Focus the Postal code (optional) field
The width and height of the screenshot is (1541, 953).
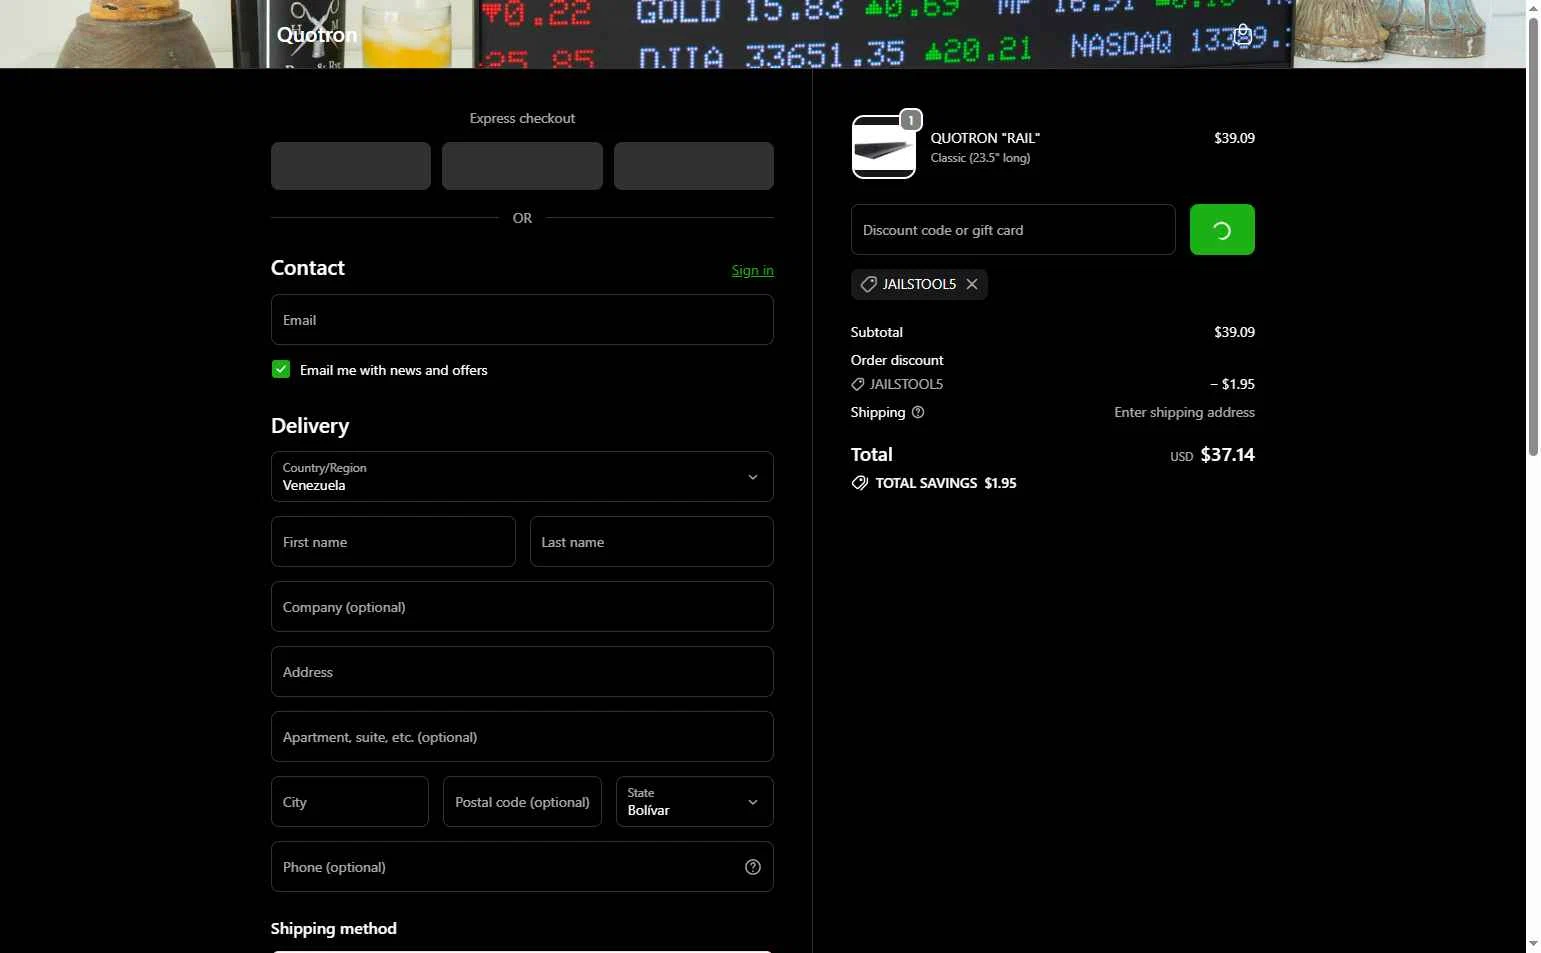522,802
